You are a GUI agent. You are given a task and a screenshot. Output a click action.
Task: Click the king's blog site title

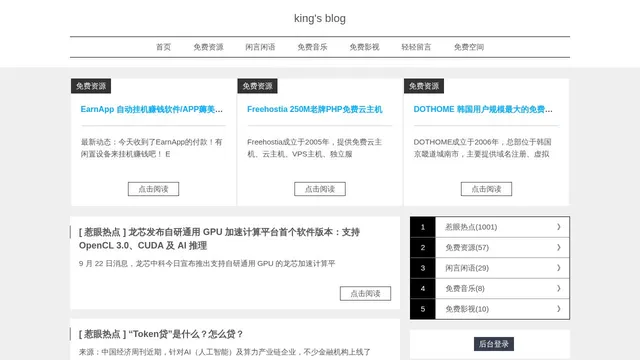pos(320,18)
